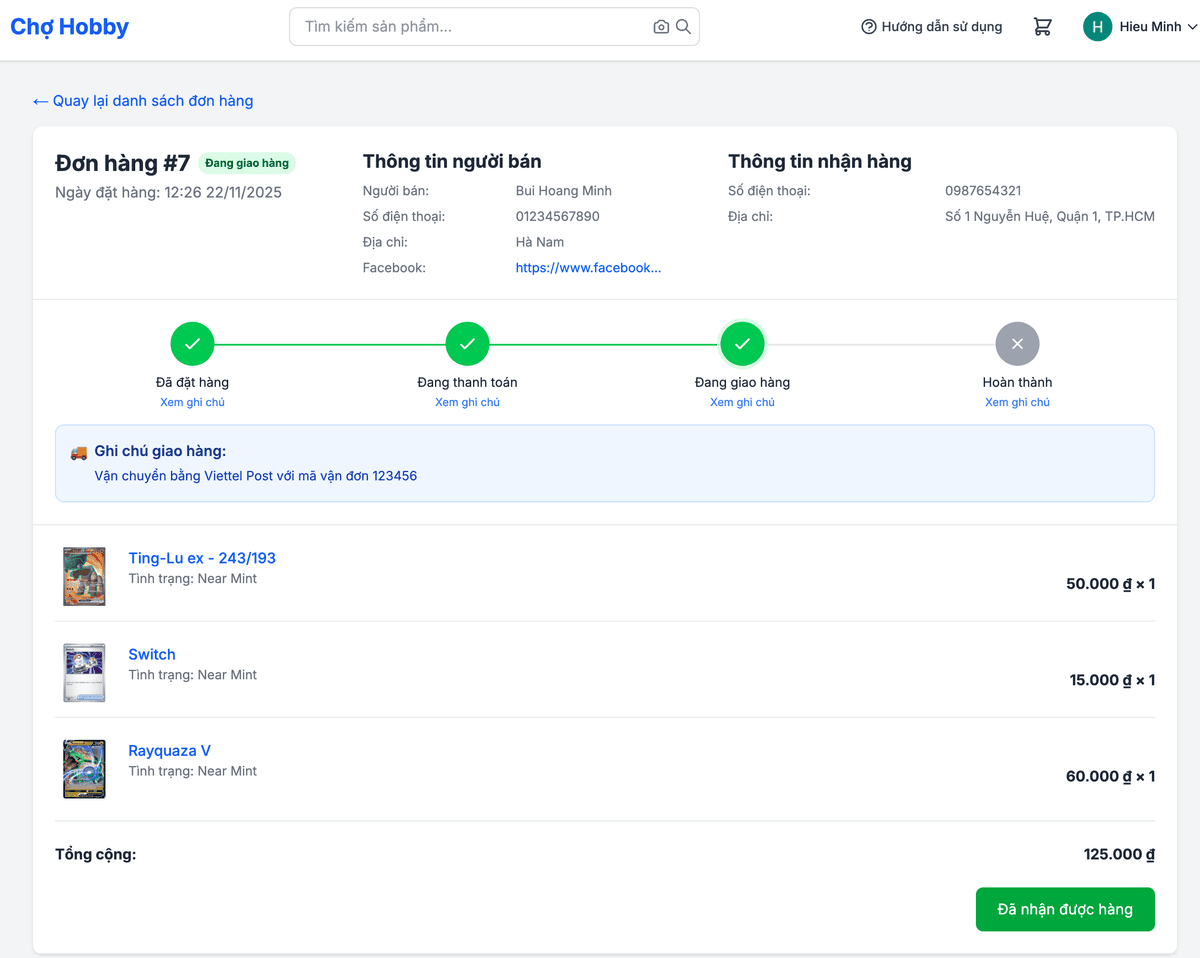
Task: Show note under 'Đang thanh toán'
Action: tap(467, 402)
